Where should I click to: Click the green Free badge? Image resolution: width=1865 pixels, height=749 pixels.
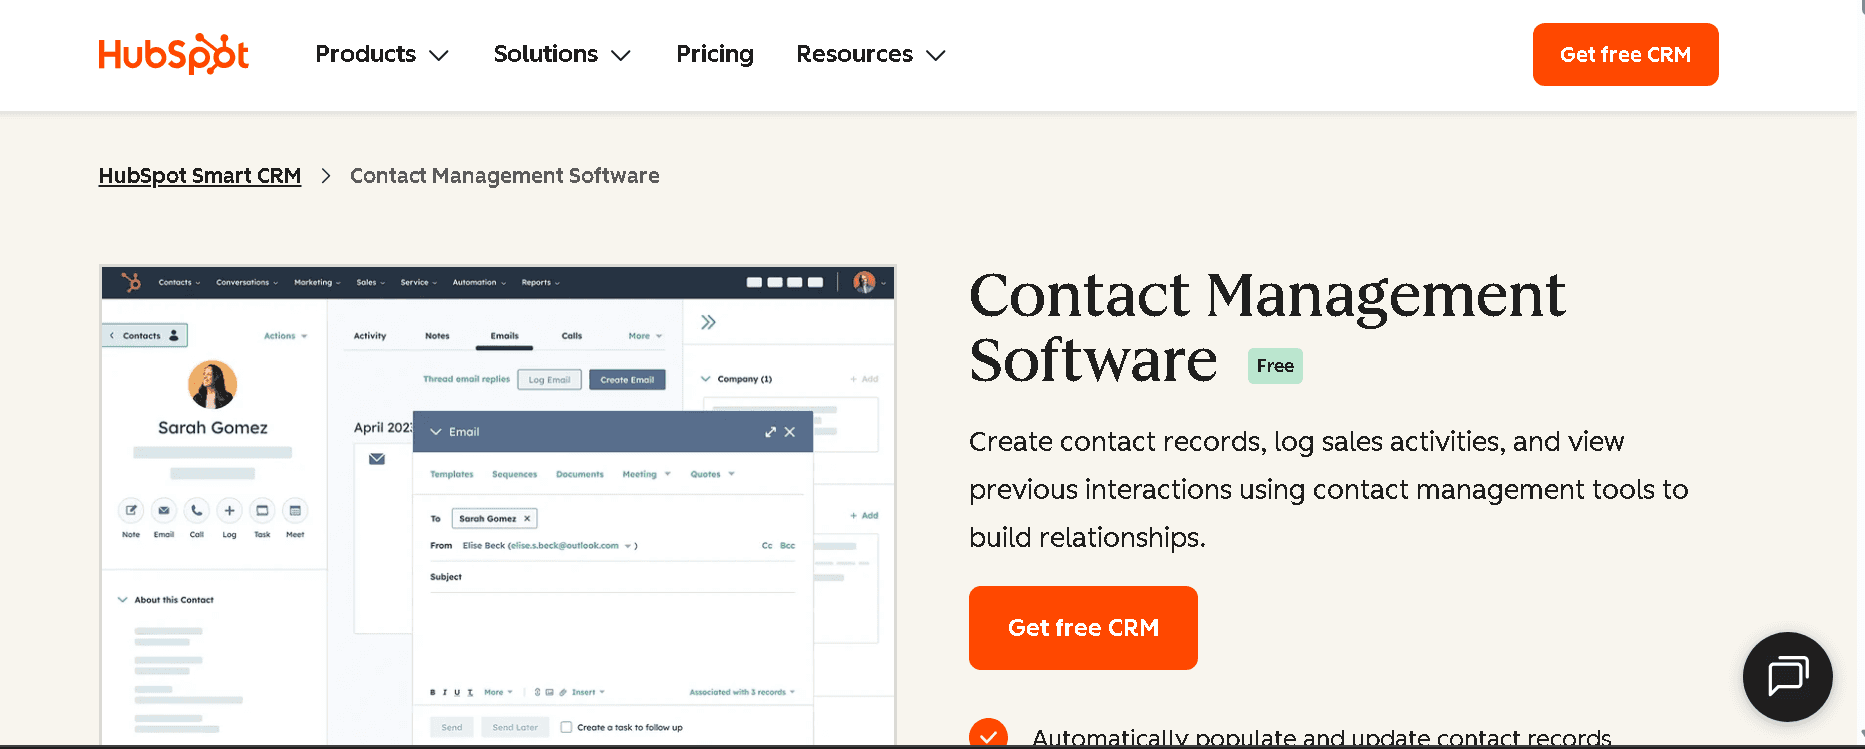(1275, 366)
